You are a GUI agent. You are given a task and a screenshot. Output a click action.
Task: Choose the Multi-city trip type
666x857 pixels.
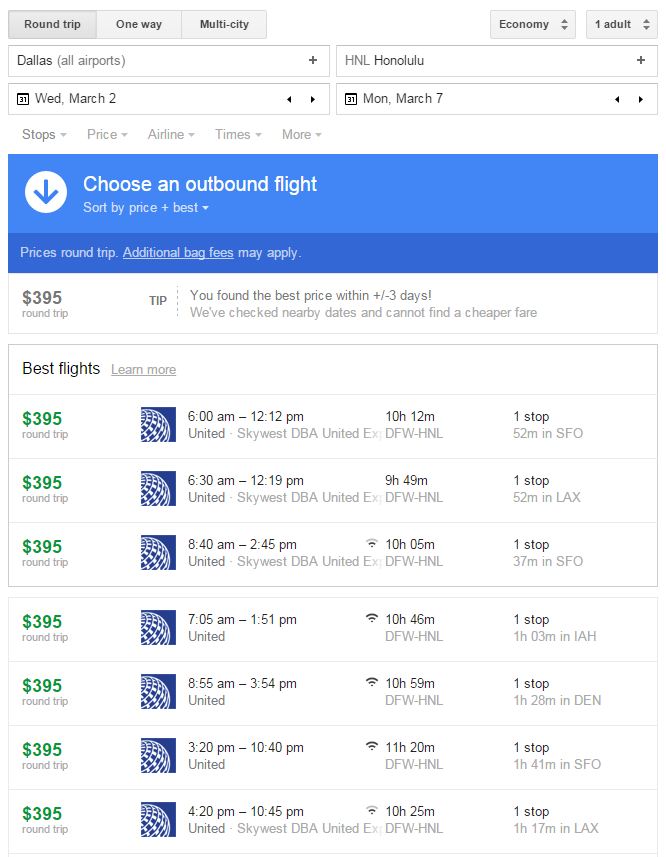224,24
